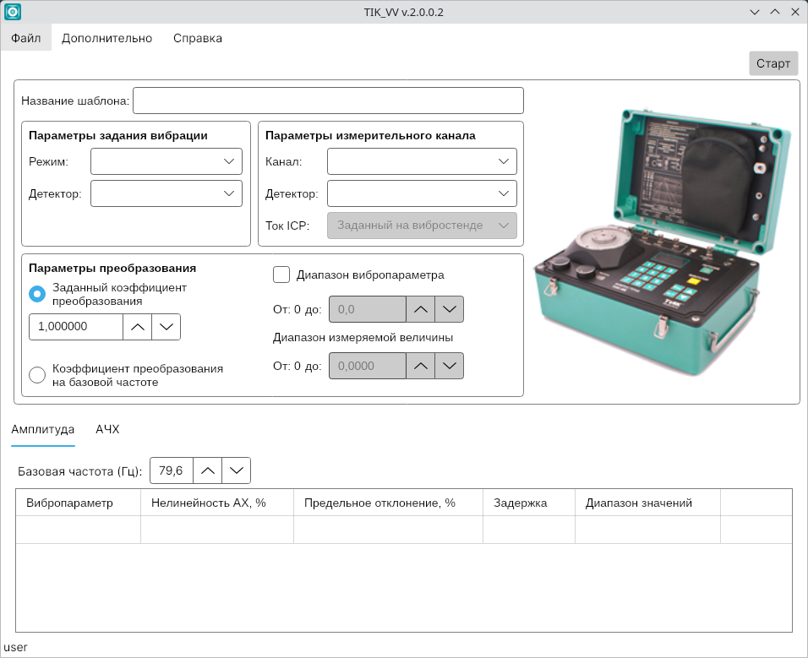808x658 pixels.
Task: Click the vibration calibrator device image
Action: coord(662,241)
